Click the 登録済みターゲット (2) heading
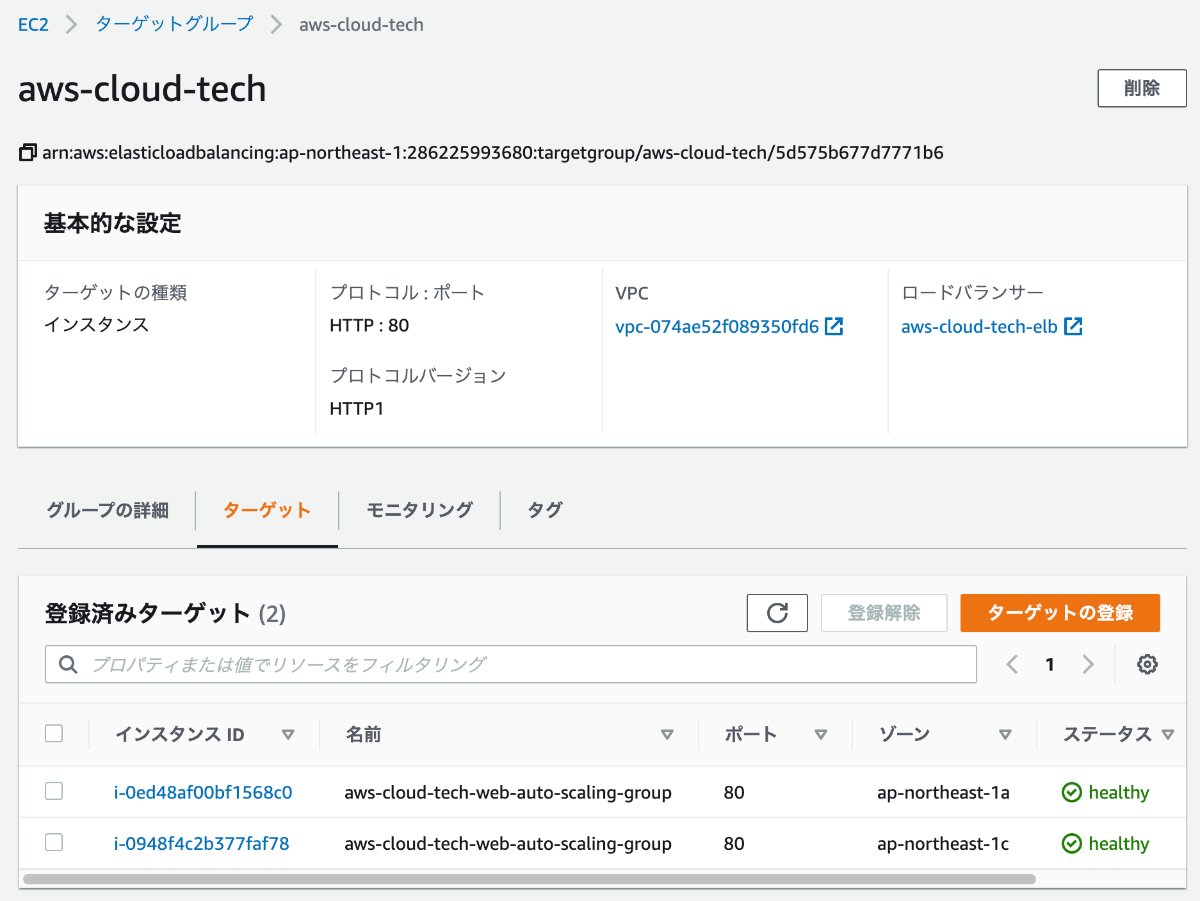The height and width of the screenshot is (901, 1200). (x=165, y=613)
